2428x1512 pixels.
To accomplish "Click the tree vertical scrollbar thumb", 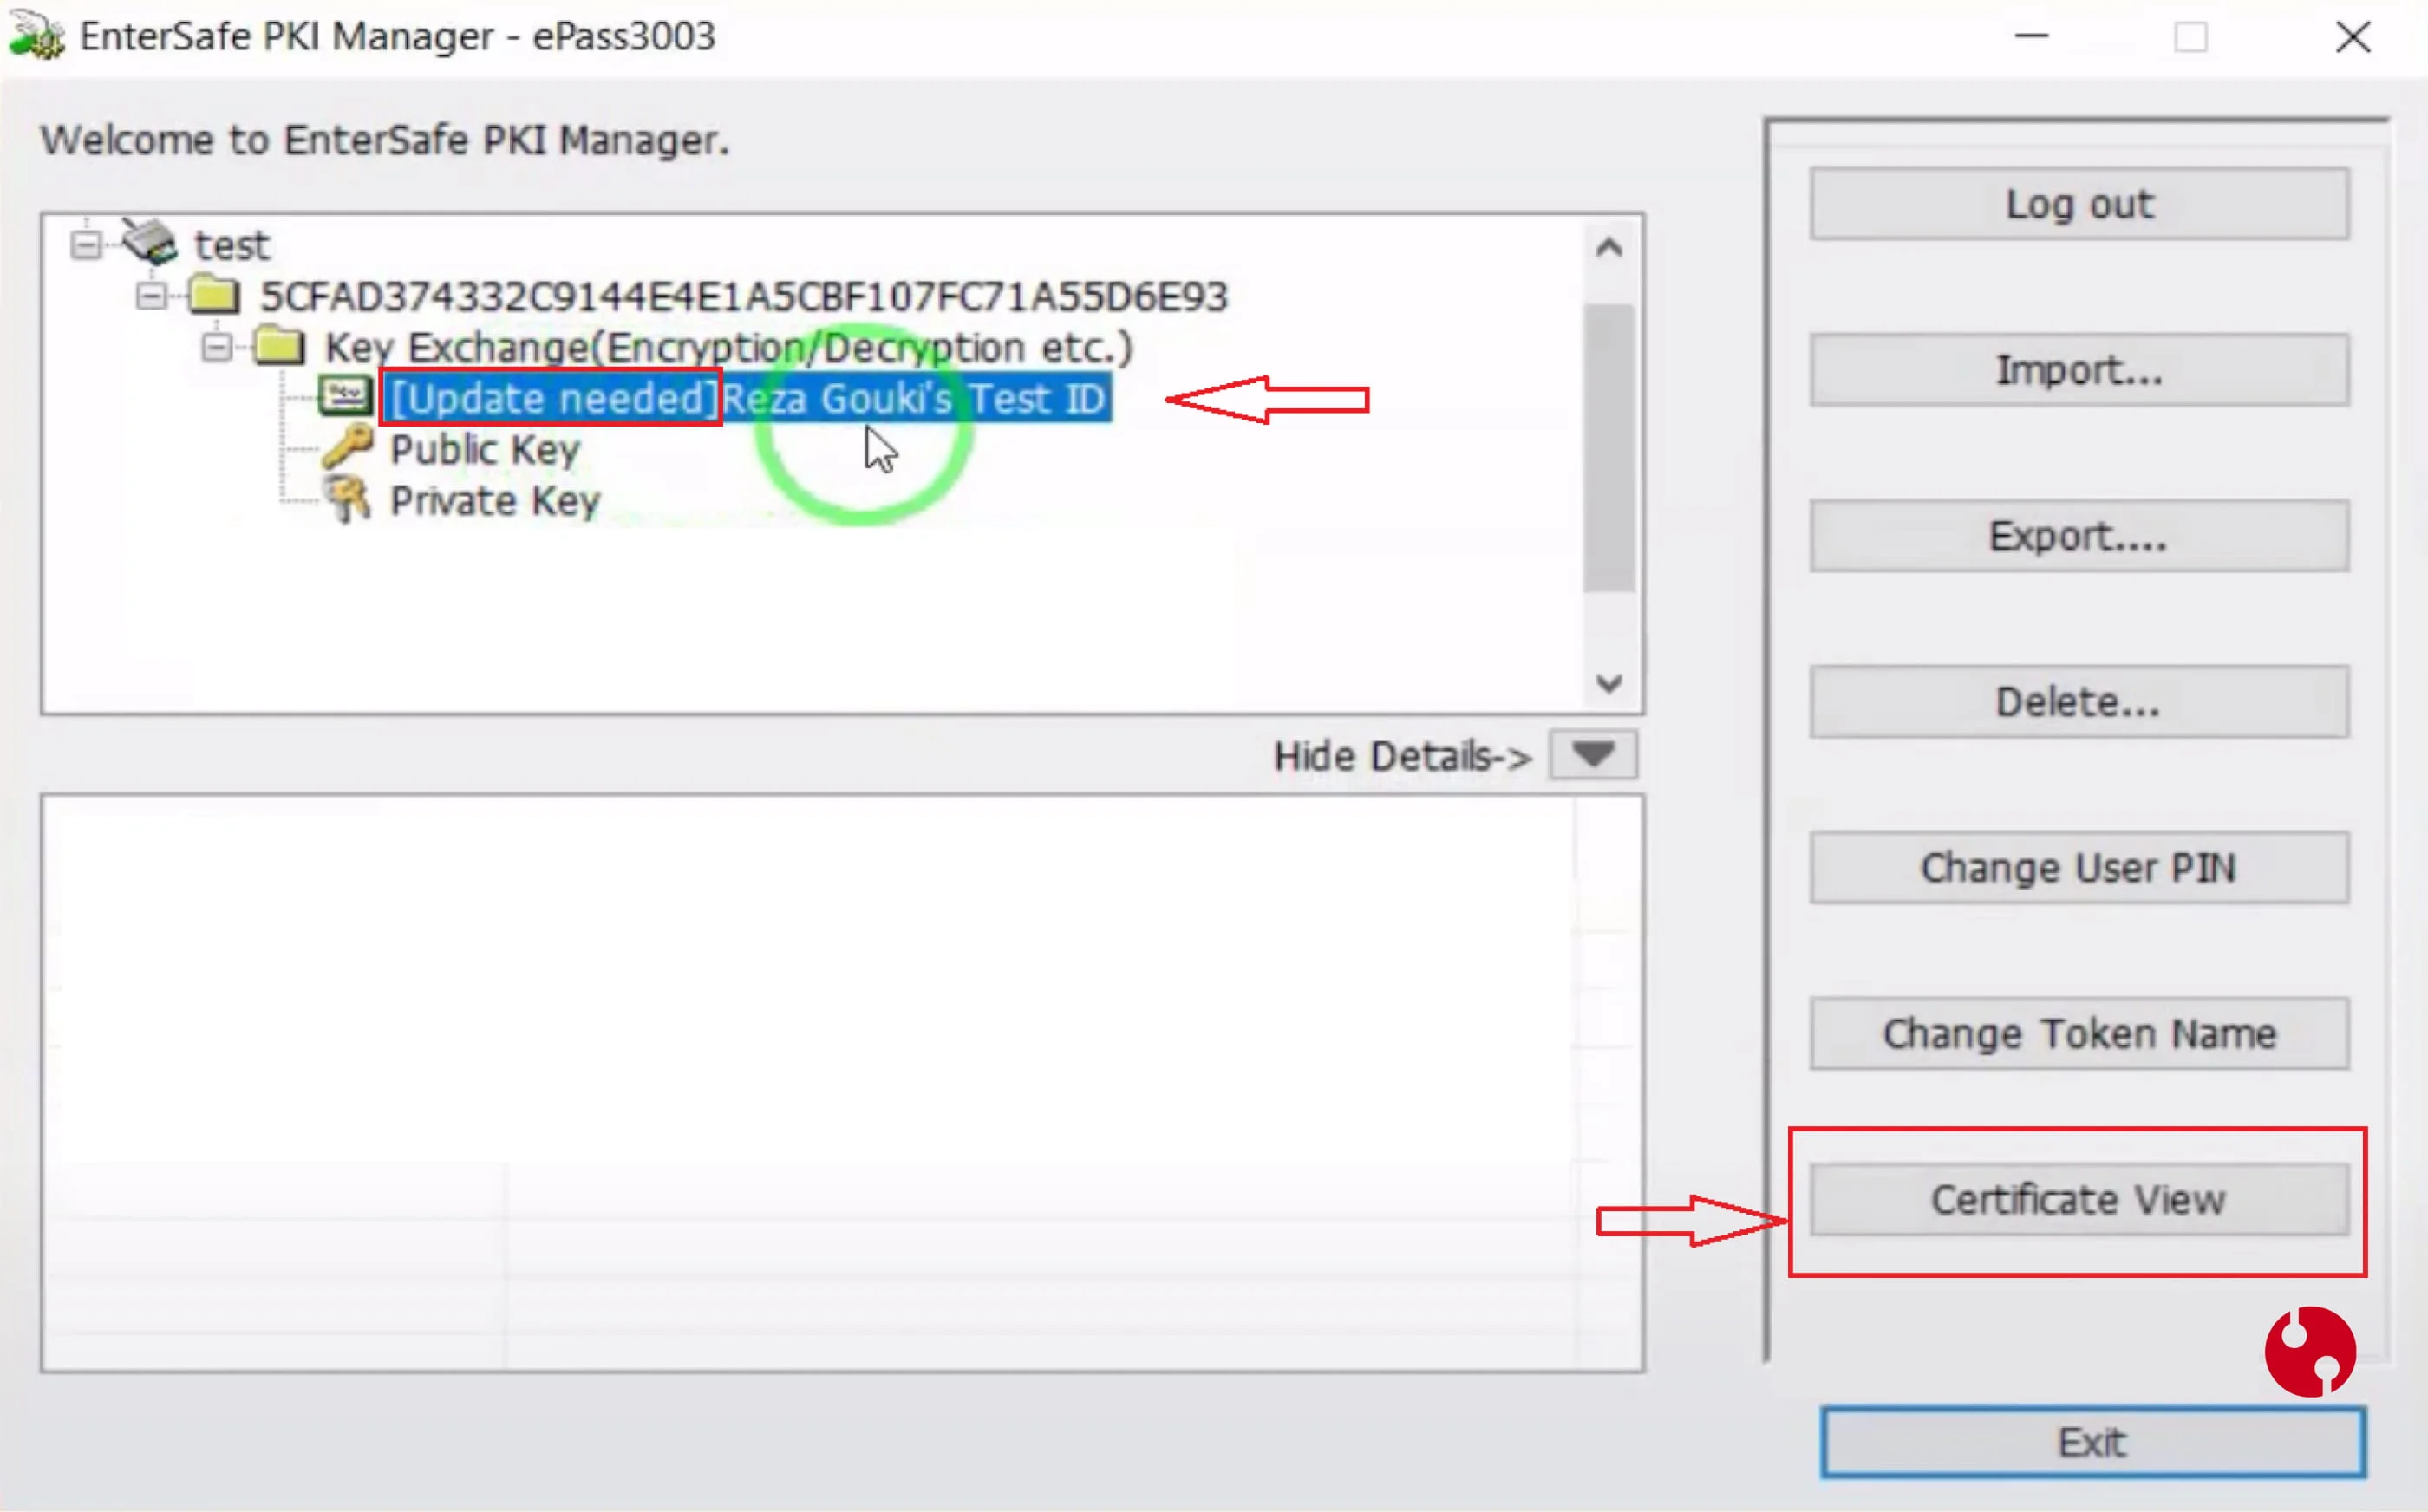I will 1609,447.
